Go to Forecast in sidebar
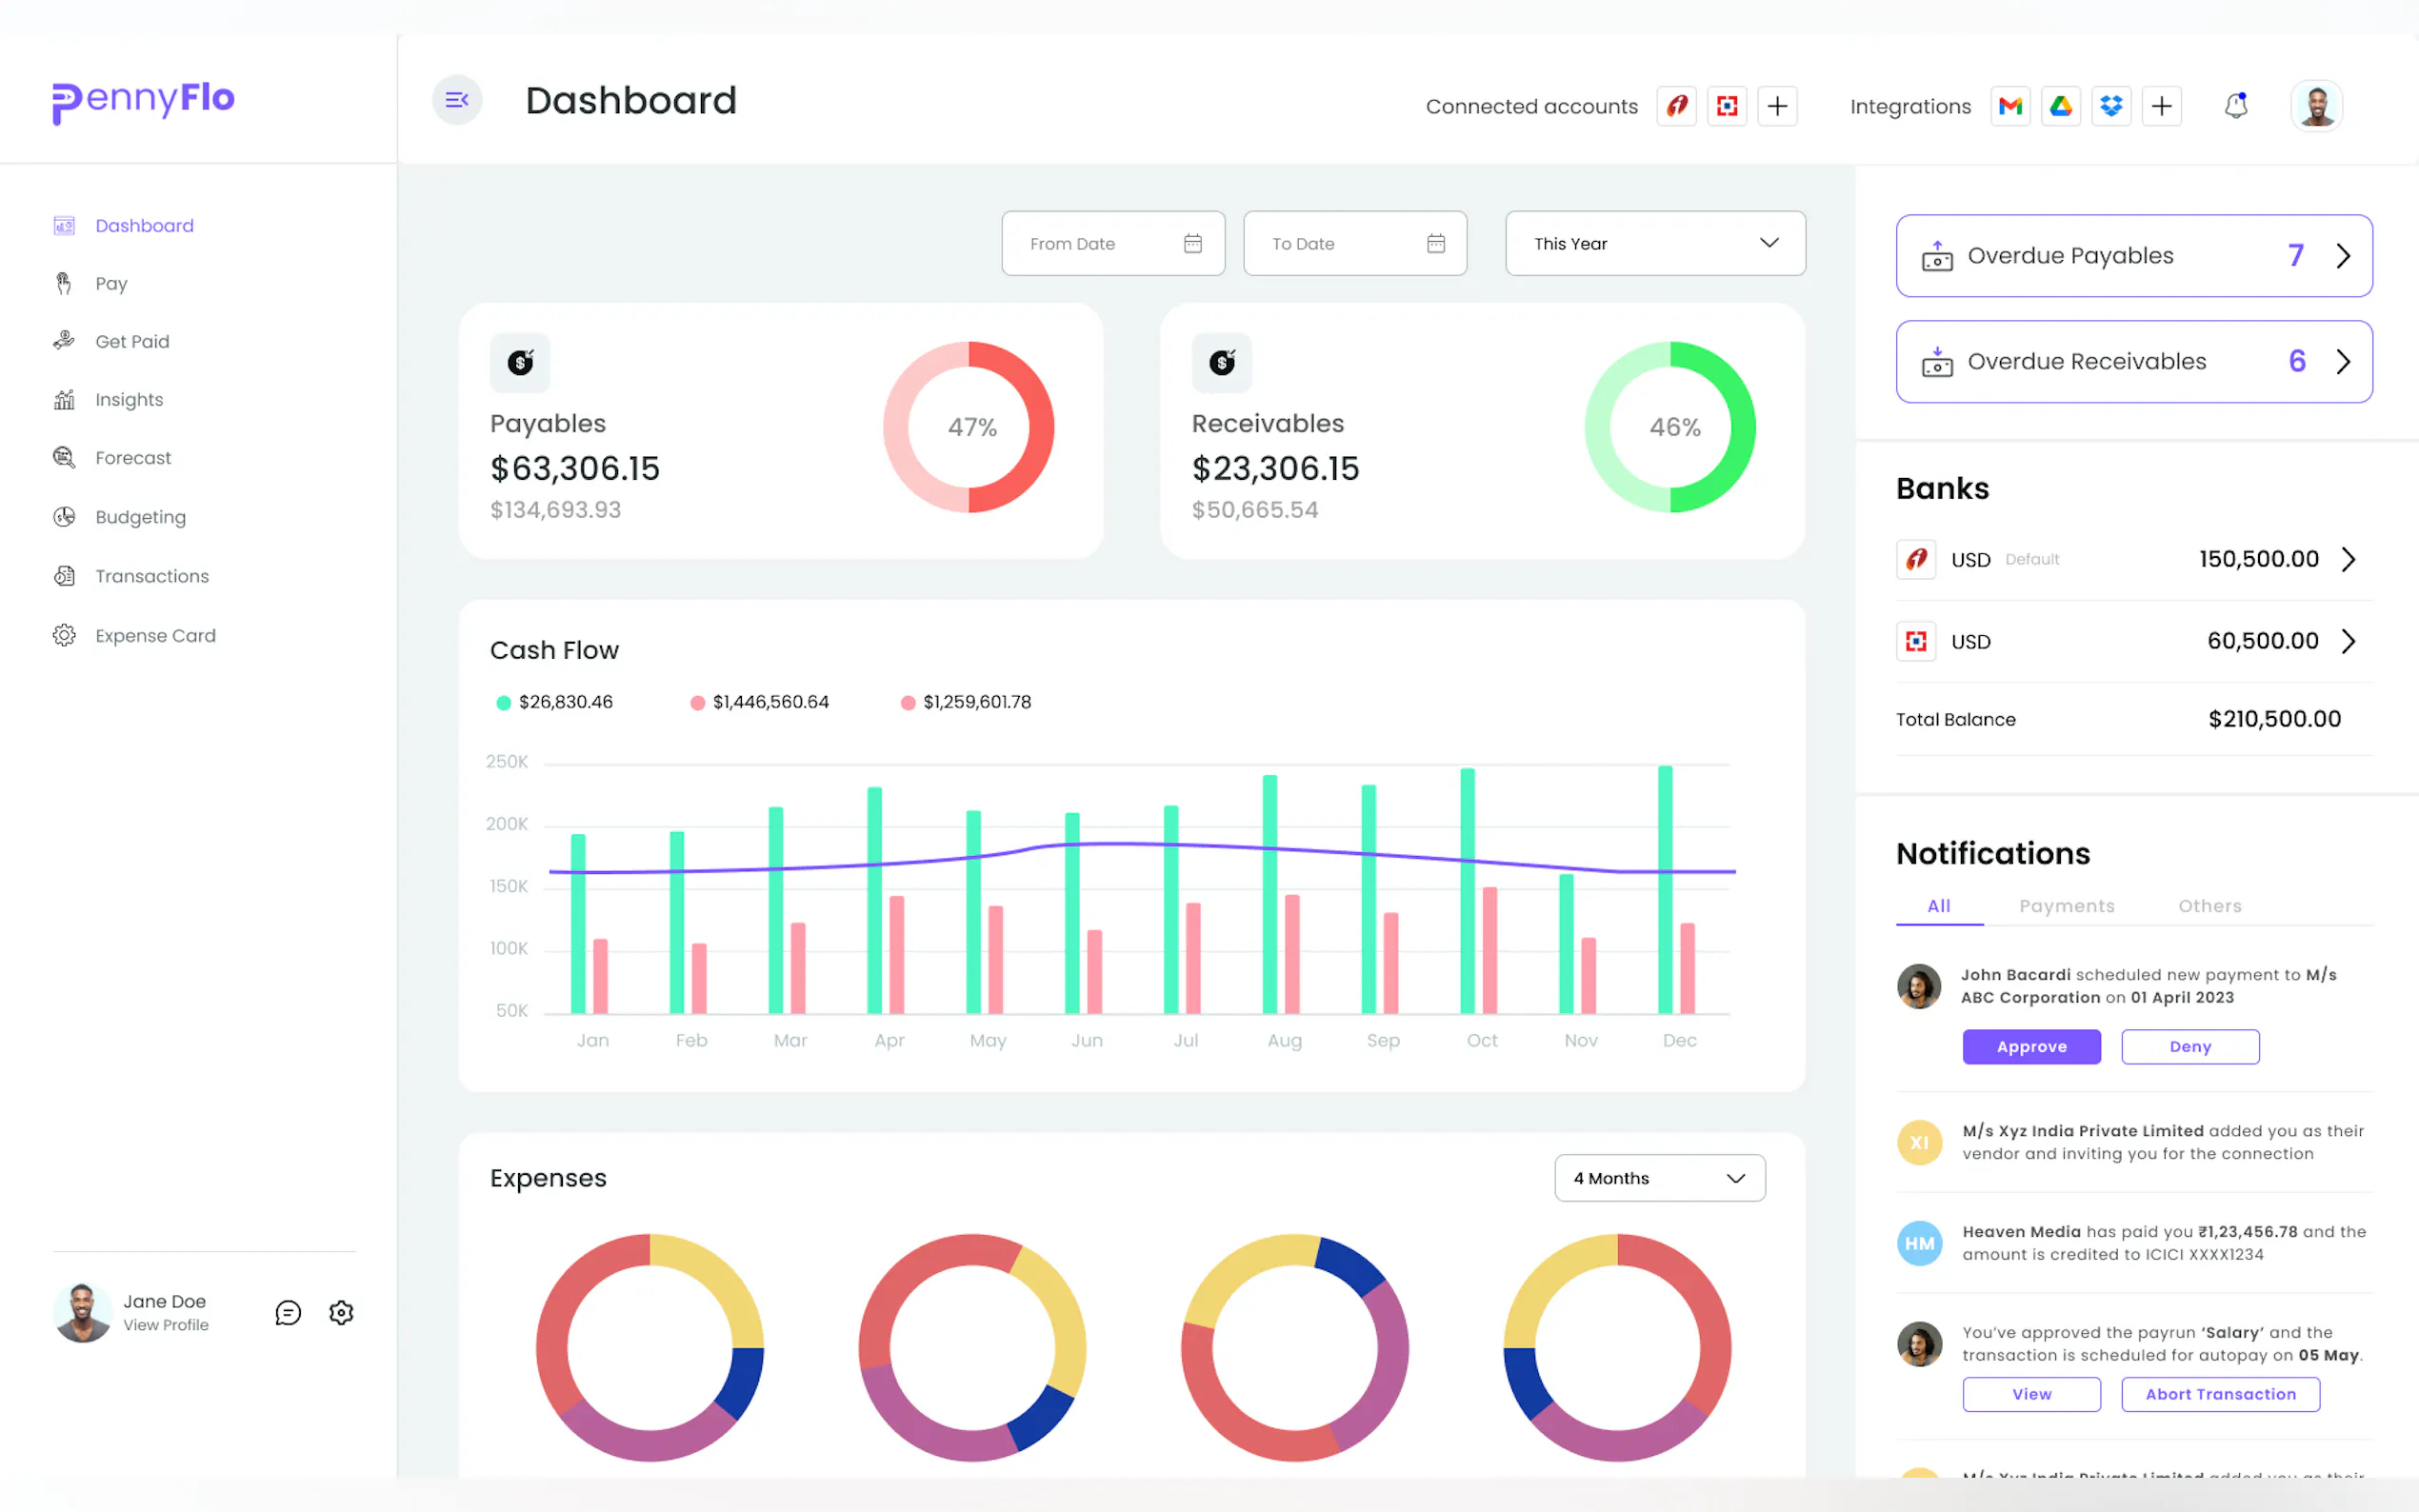The image size is (2419, 1512). click(x=133, y=458)
